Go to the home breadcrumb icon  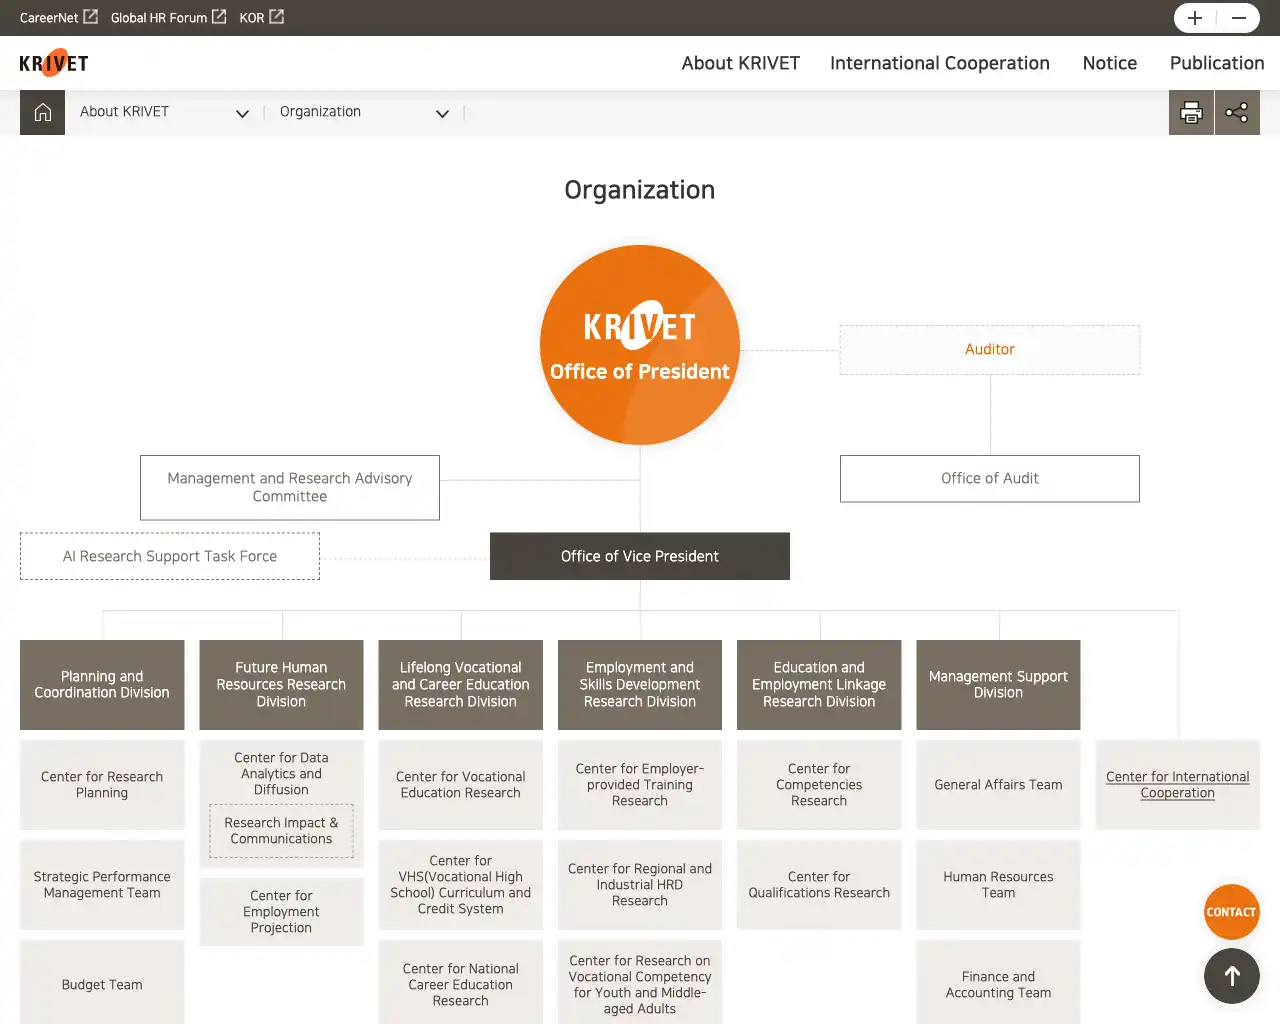coord(42,112)
